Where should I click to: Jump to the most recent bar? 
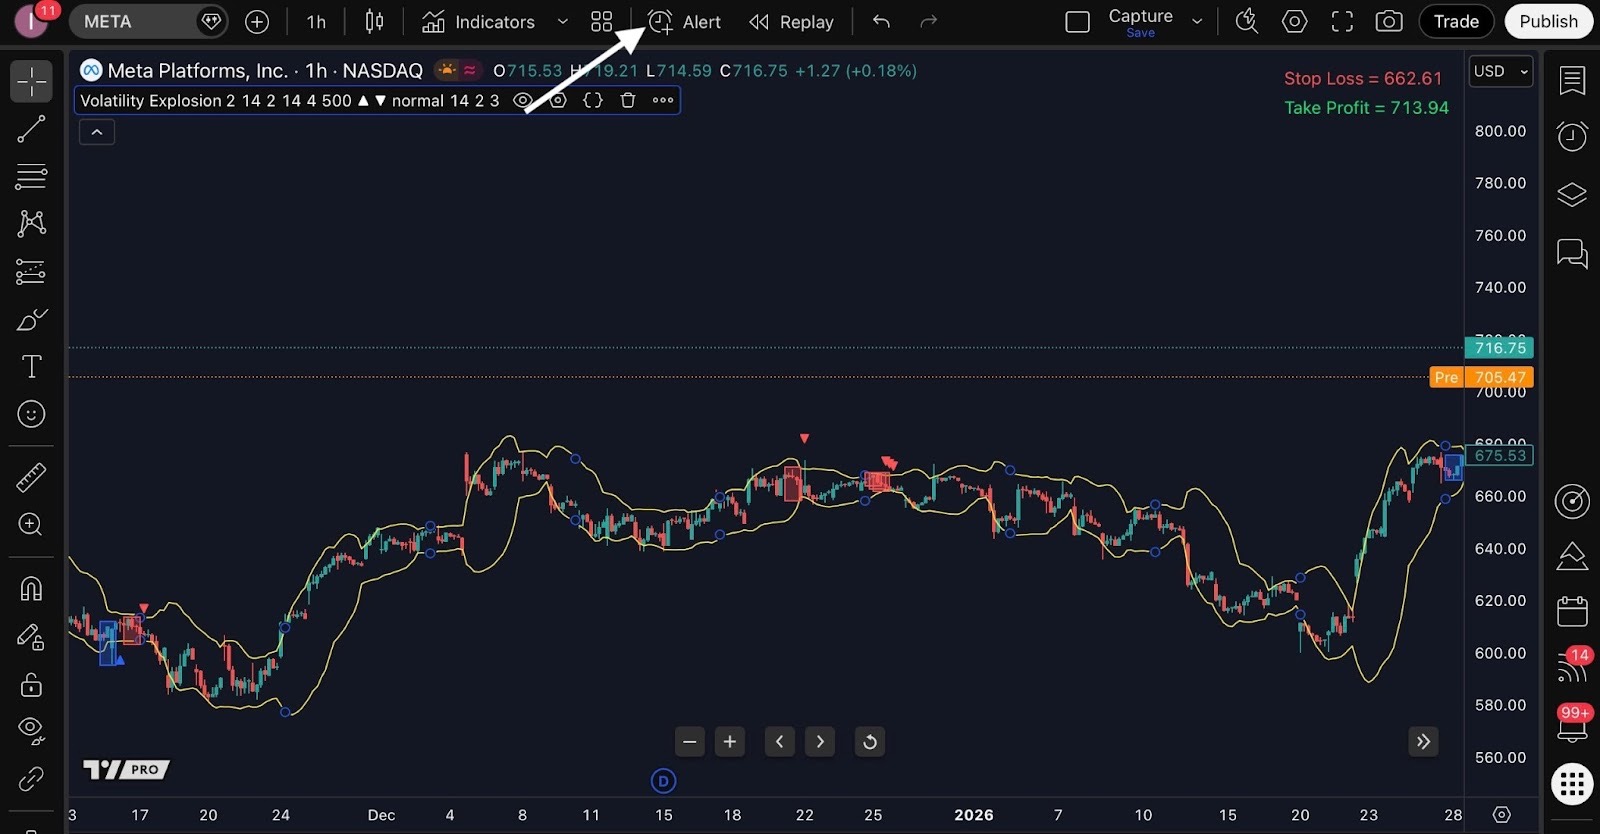1423,741
